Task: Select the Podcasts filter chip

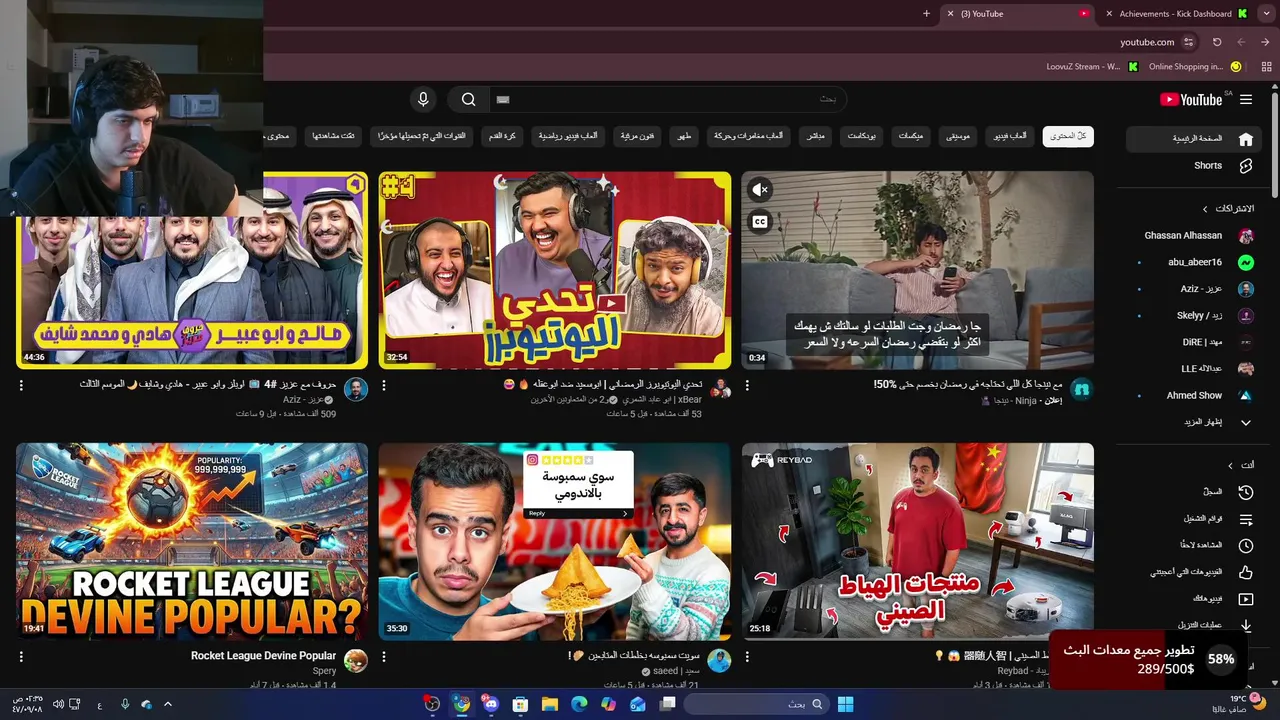Action: point(861,136)
